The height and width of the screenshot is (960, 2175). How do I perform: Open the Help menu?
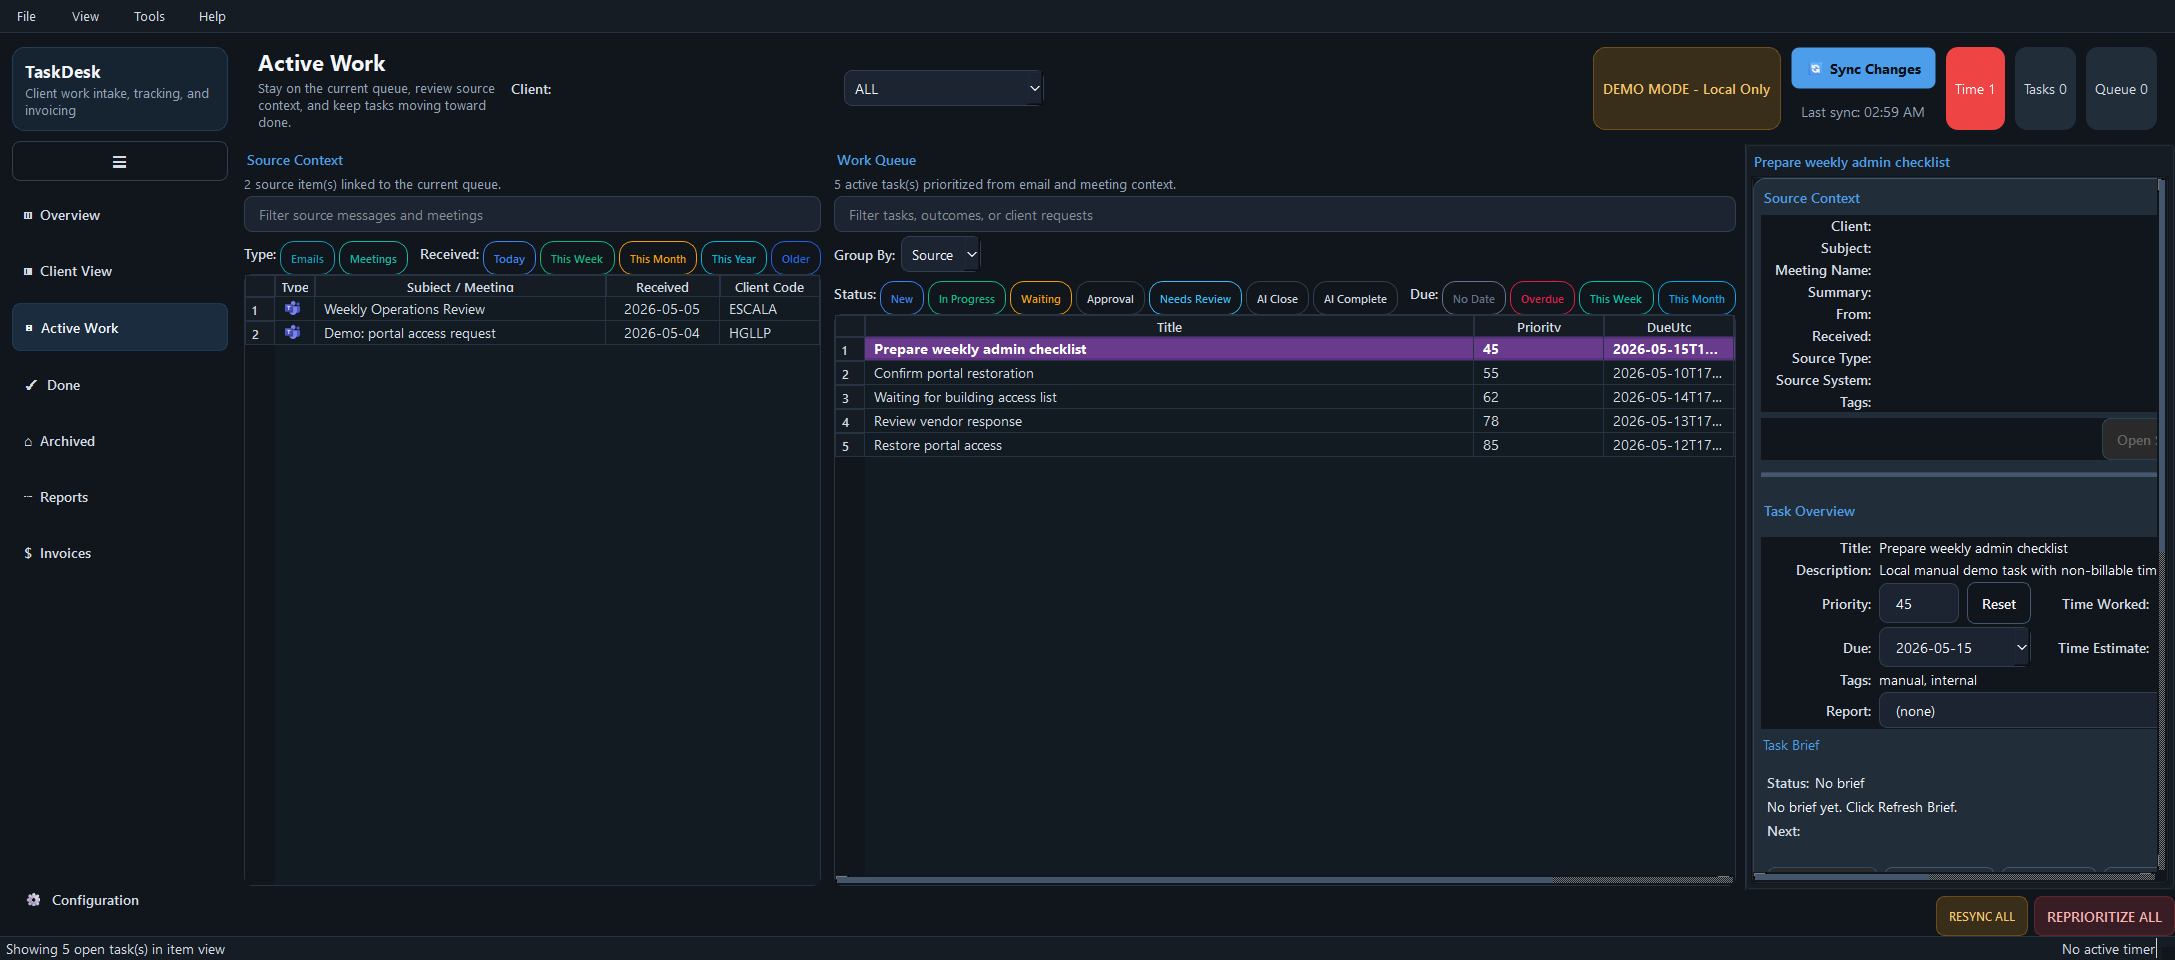point(212,16)
